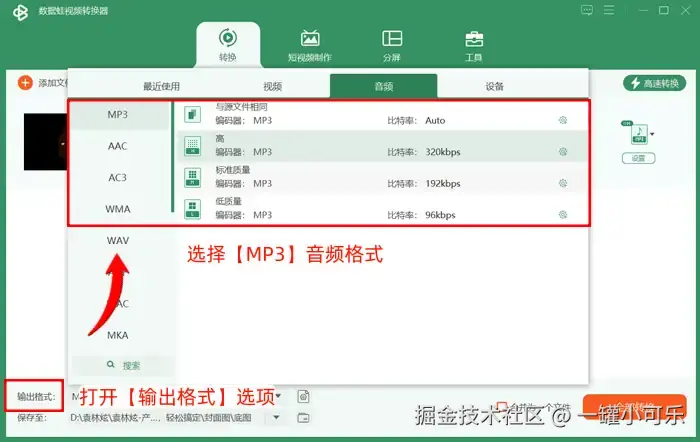The height and width of the screenshot is (442, 700).
Task: Click the same-as-source preset icon
Action: 192,114
